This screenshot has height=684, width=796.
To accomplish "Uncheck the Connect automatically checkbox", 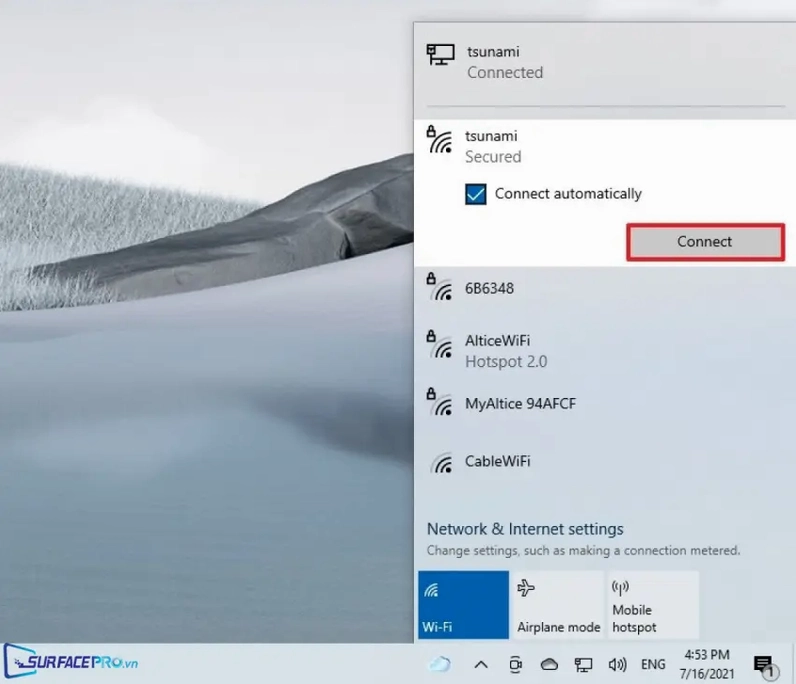I will click(476, 194).
